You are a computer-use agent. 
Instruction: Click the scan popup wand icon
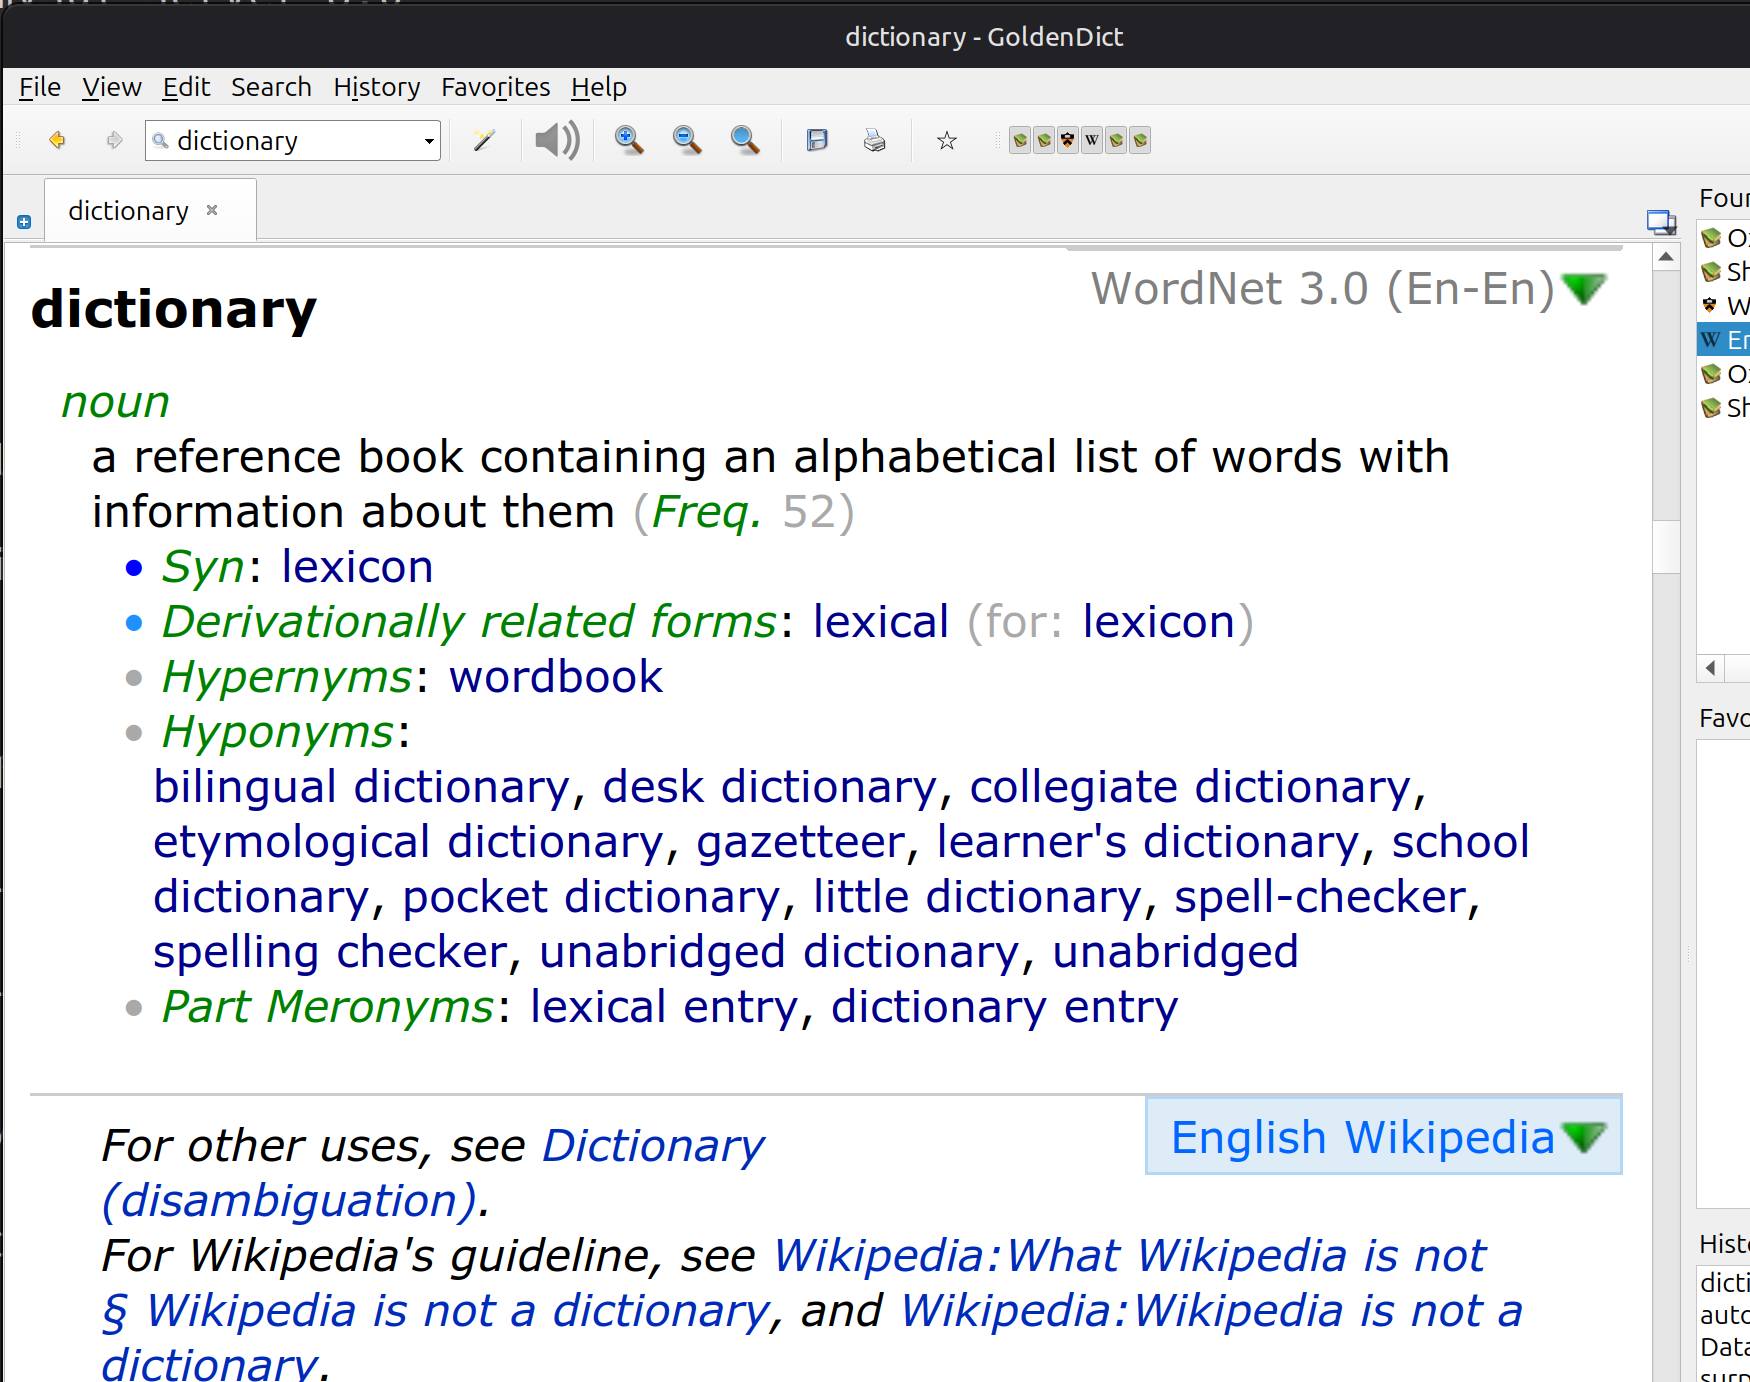click(484, 140)
